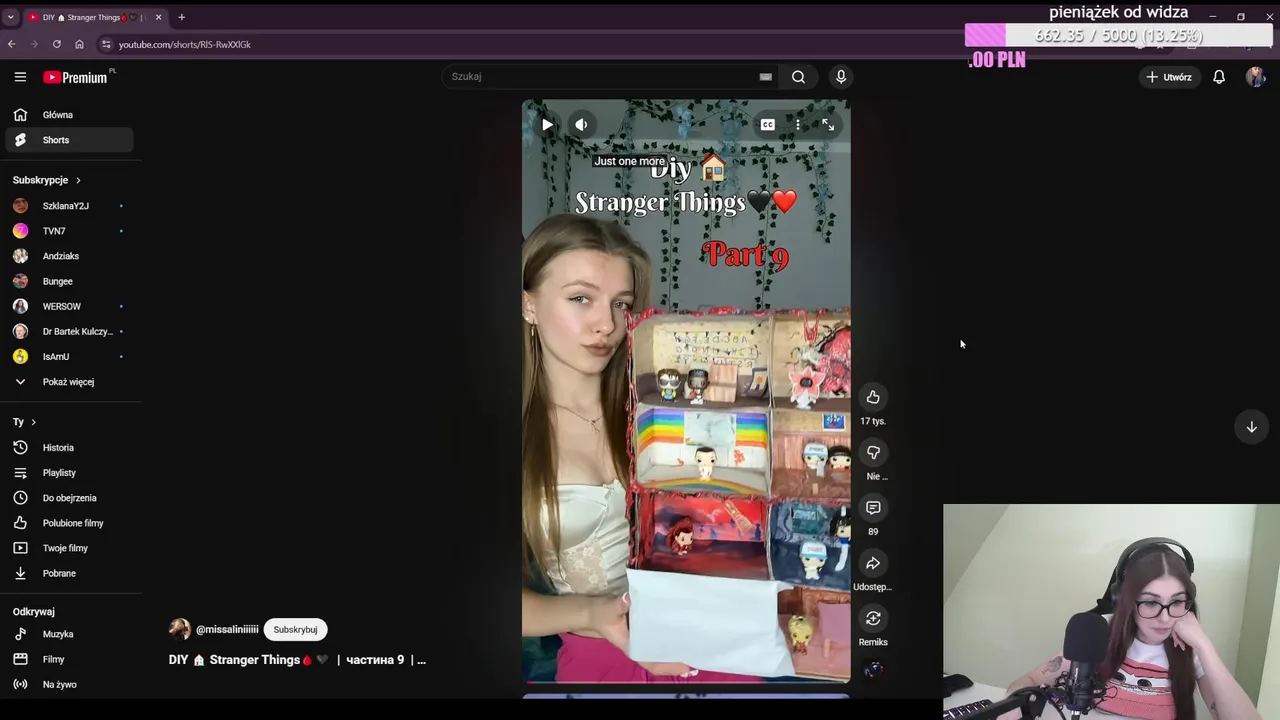
Task: Open Twoje filmy in sidebar
Action: pyautogui.click(x=69, y=548)
